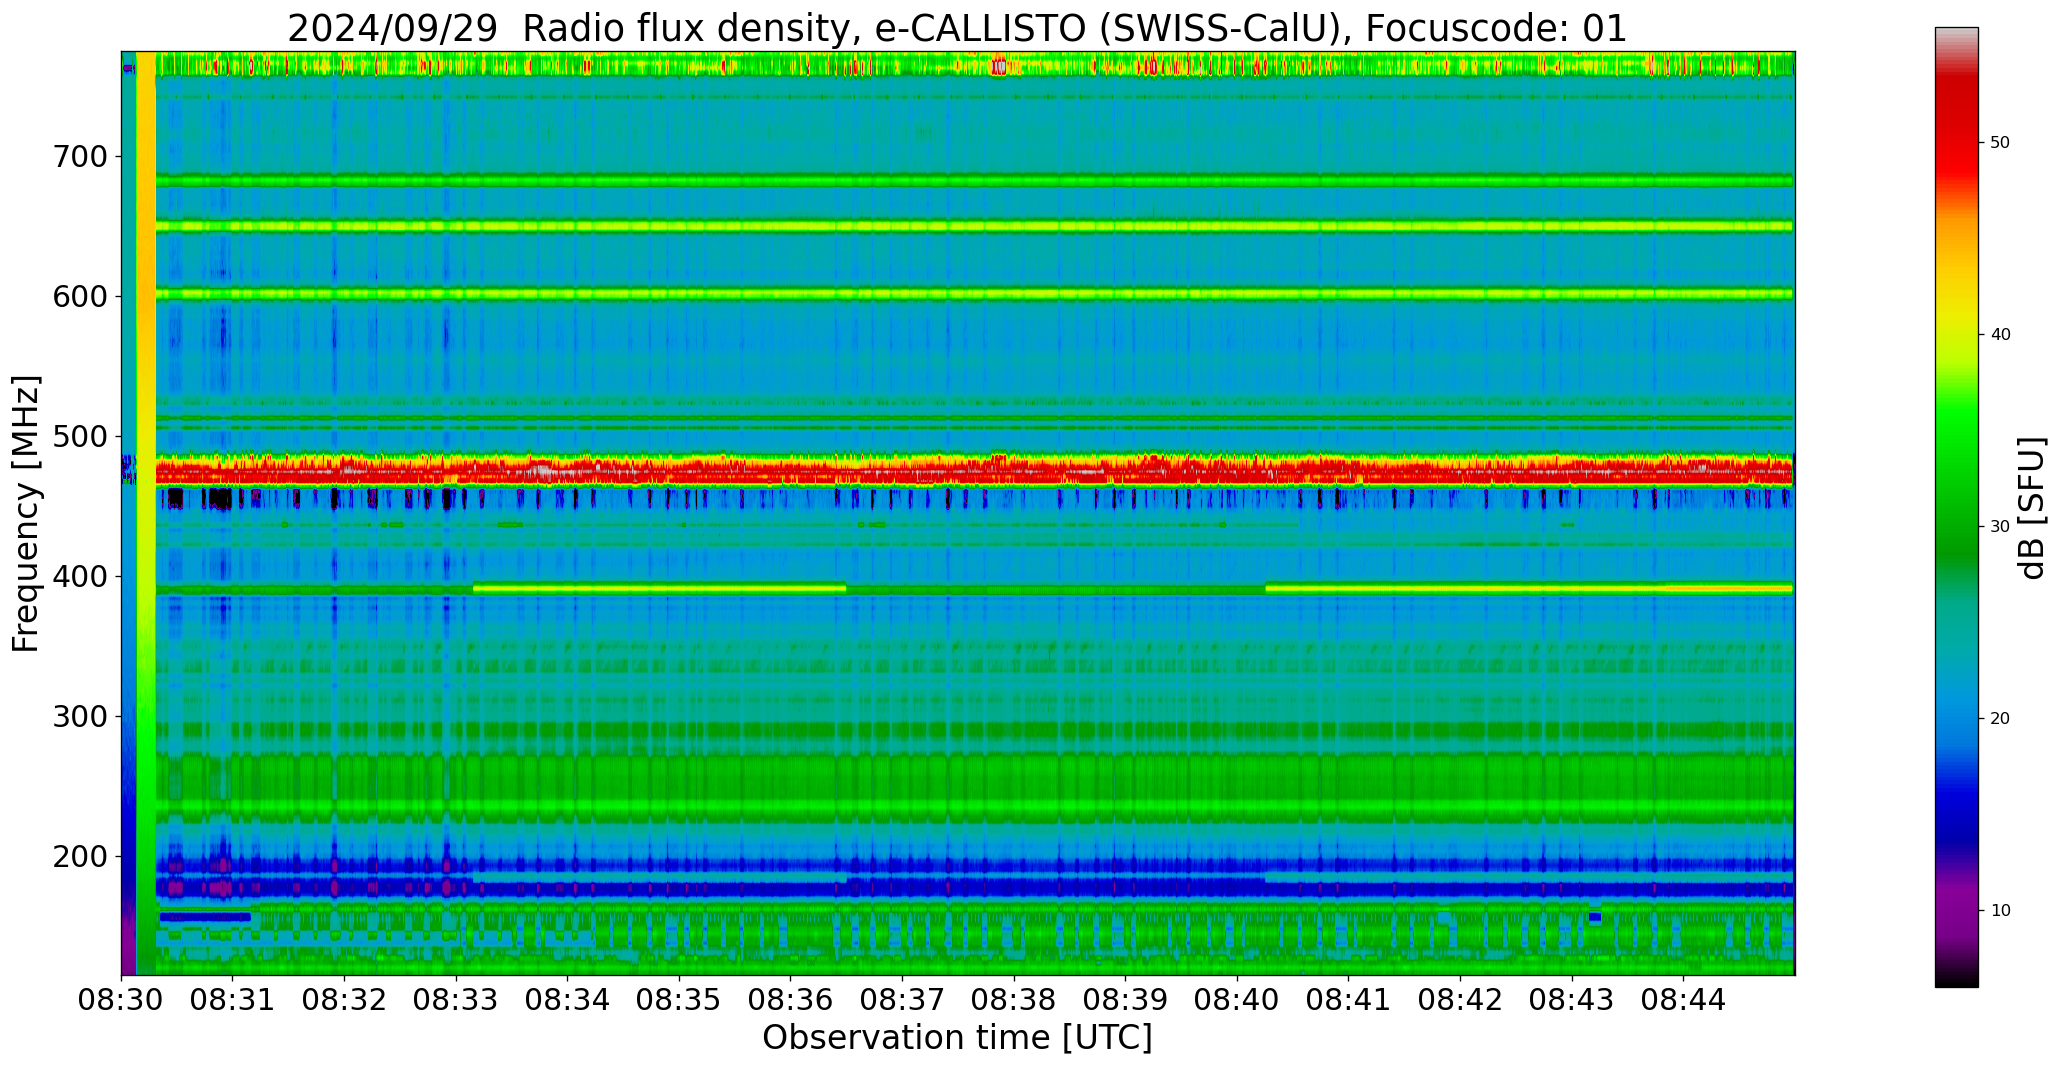Click the plot title text
This screenshot has height=1067, width=2062.
(x=957, y=28)
